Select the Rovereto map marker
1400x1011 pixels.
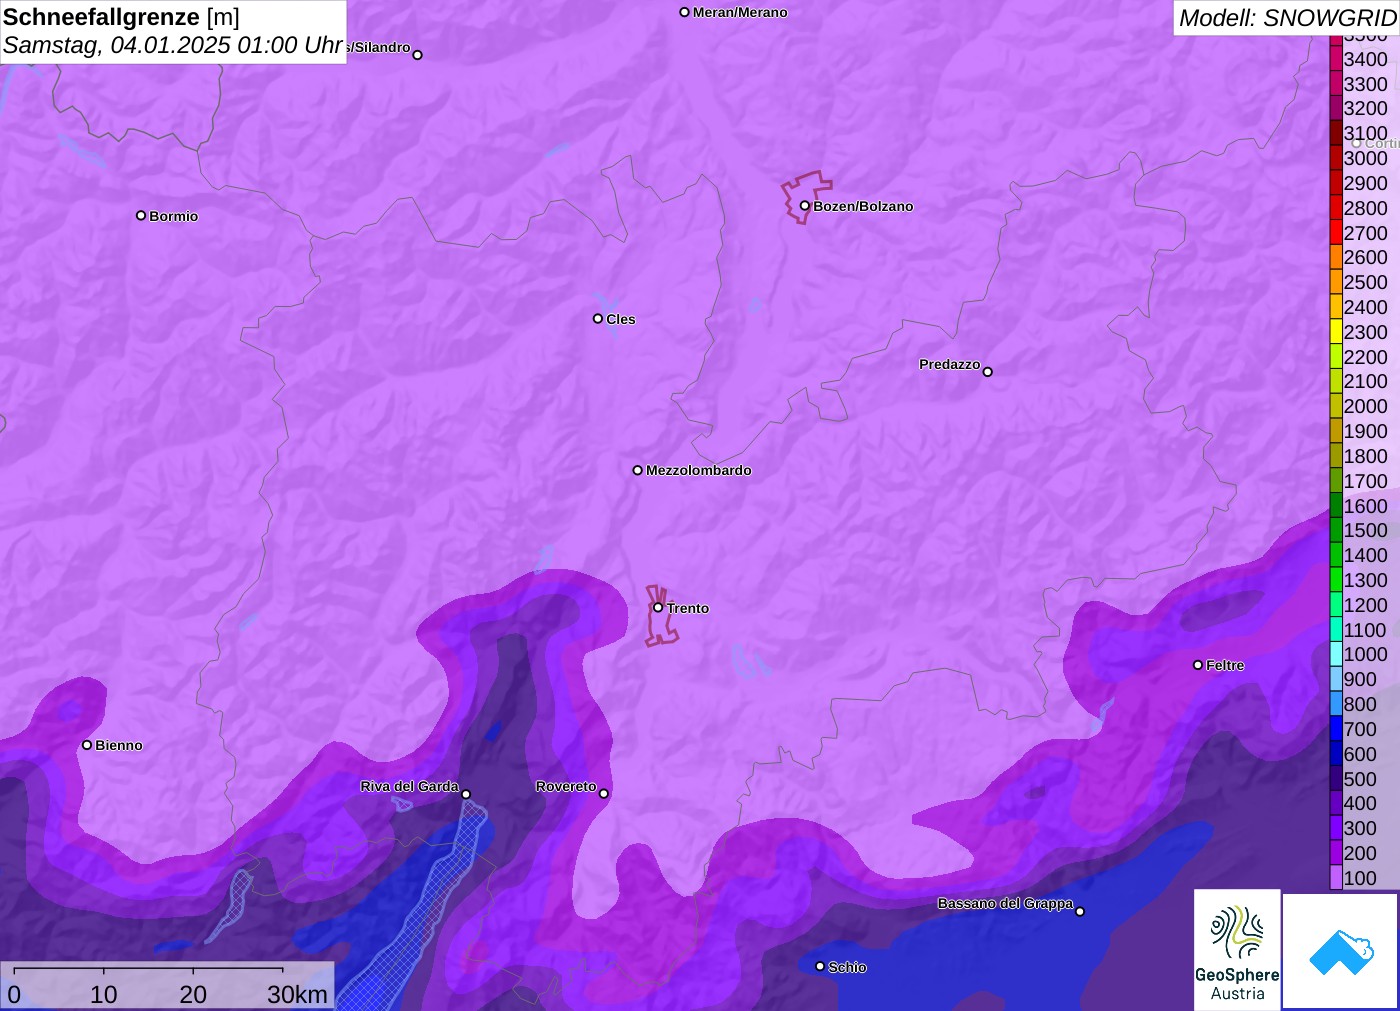pyautogui.click(x=603, y=793)
